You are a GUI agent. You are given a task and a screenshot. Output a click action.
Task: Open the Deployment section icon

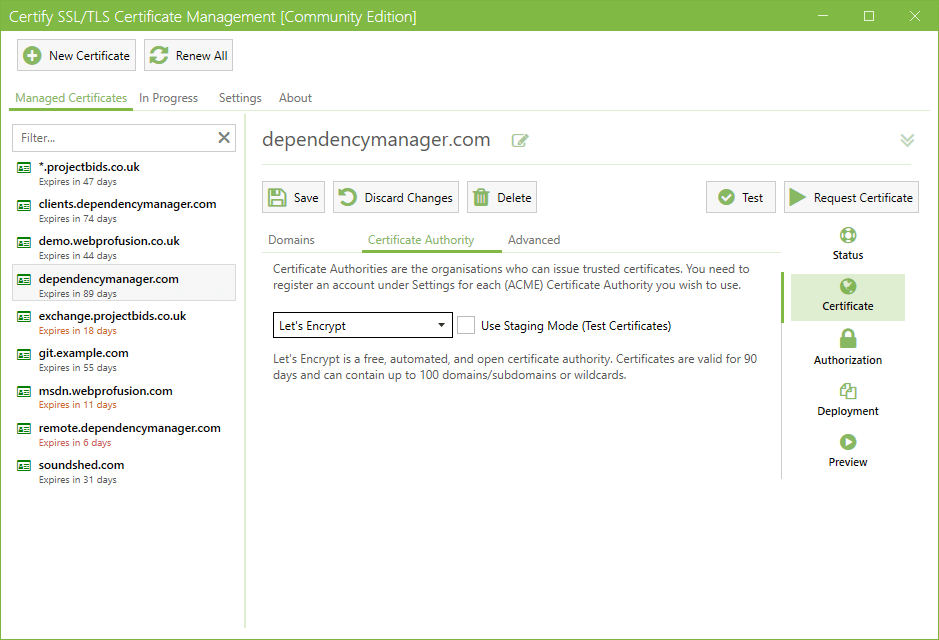(x=848, y=391)
